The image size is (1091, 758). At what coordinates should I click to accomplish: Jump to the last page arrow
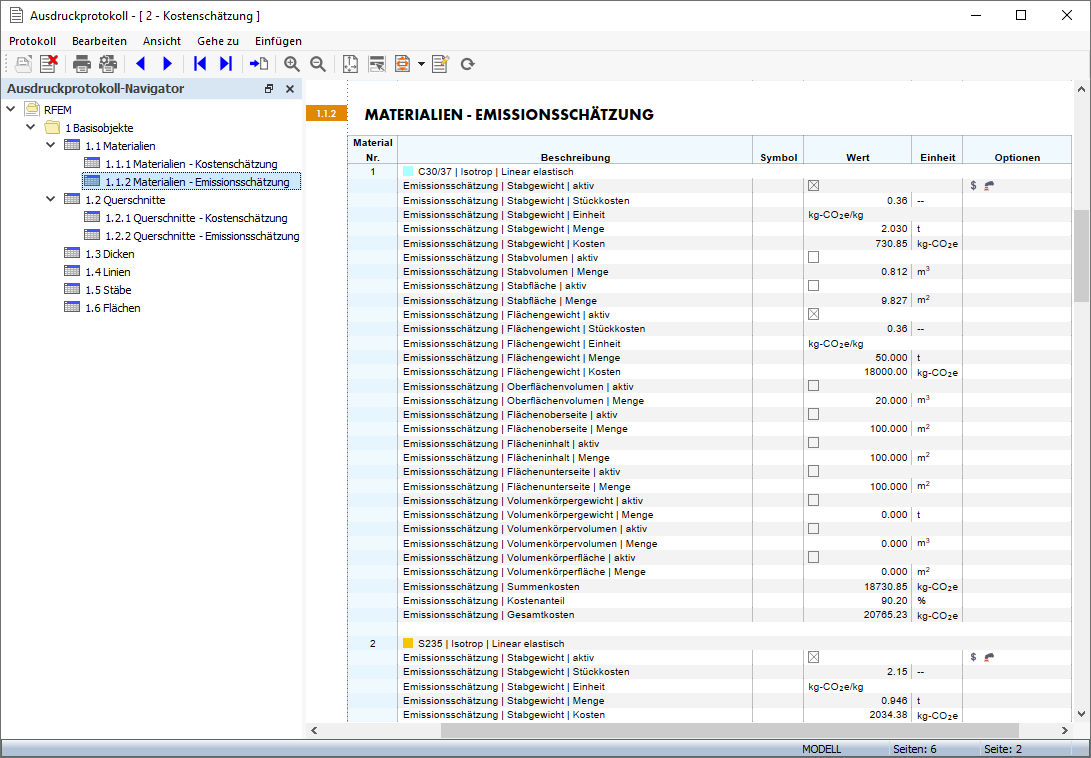point(226,64)
